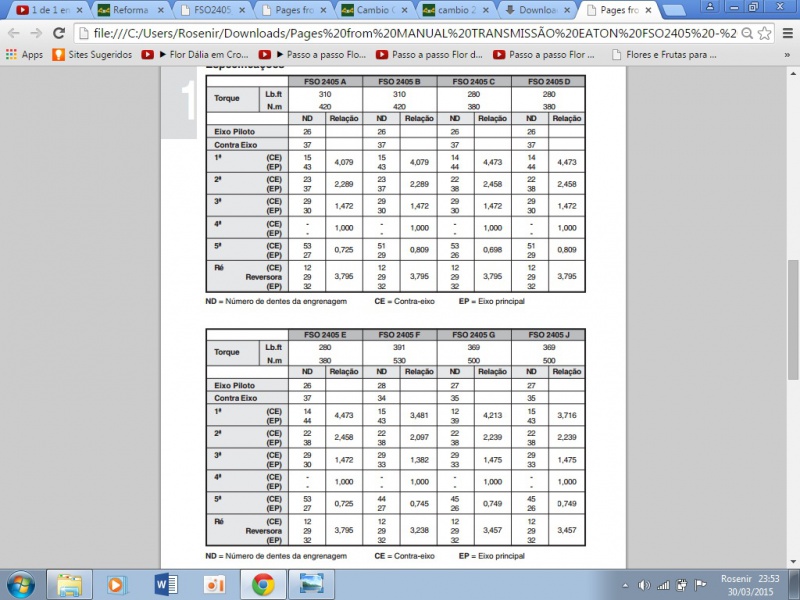Open the Sites Sugeridos bookmark

pos(92,55)
